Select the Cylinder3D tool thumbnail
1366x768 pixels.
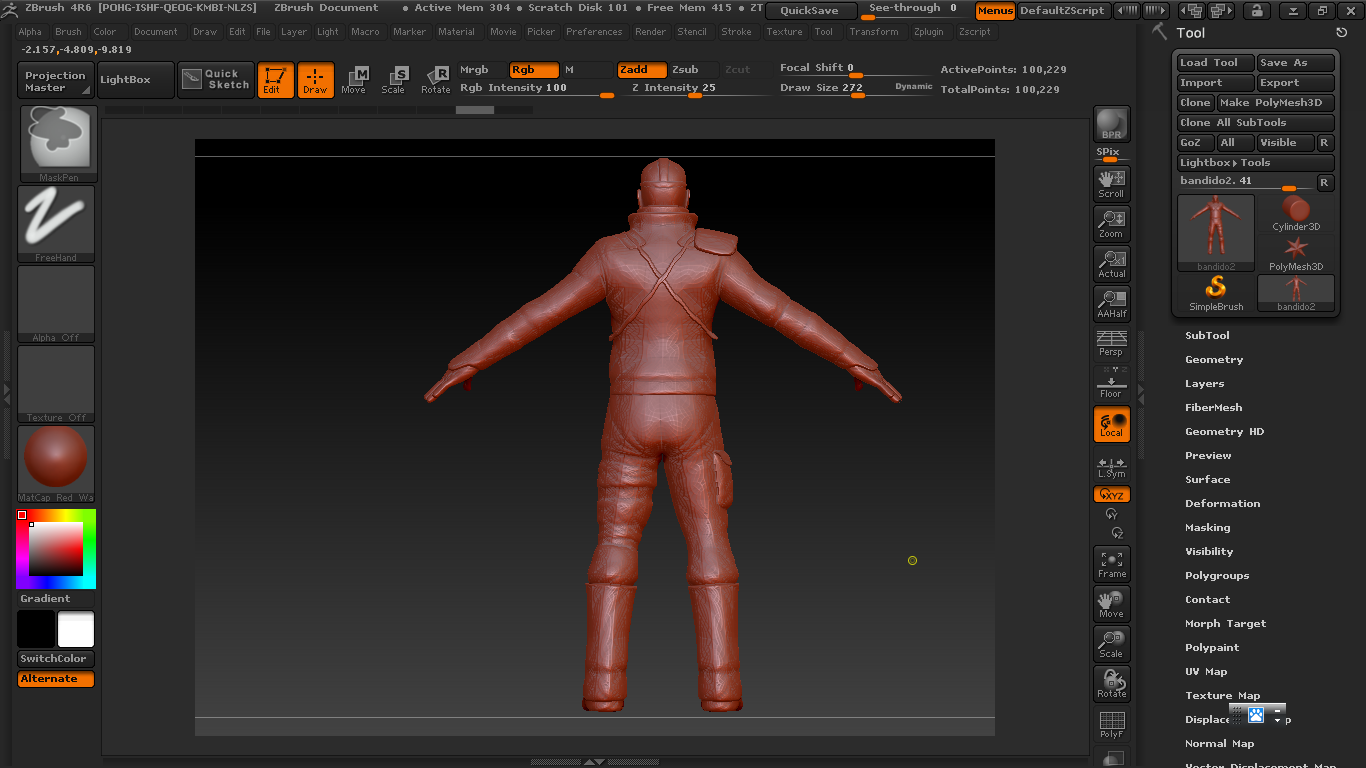(1296, 213)
